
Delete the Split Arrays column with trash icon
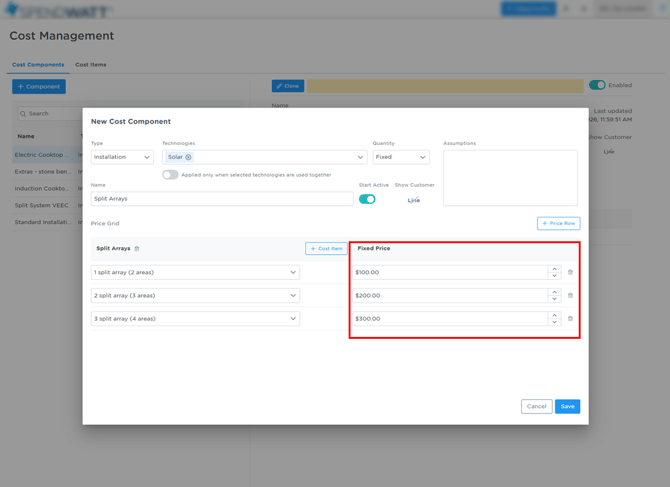[137, 249]
